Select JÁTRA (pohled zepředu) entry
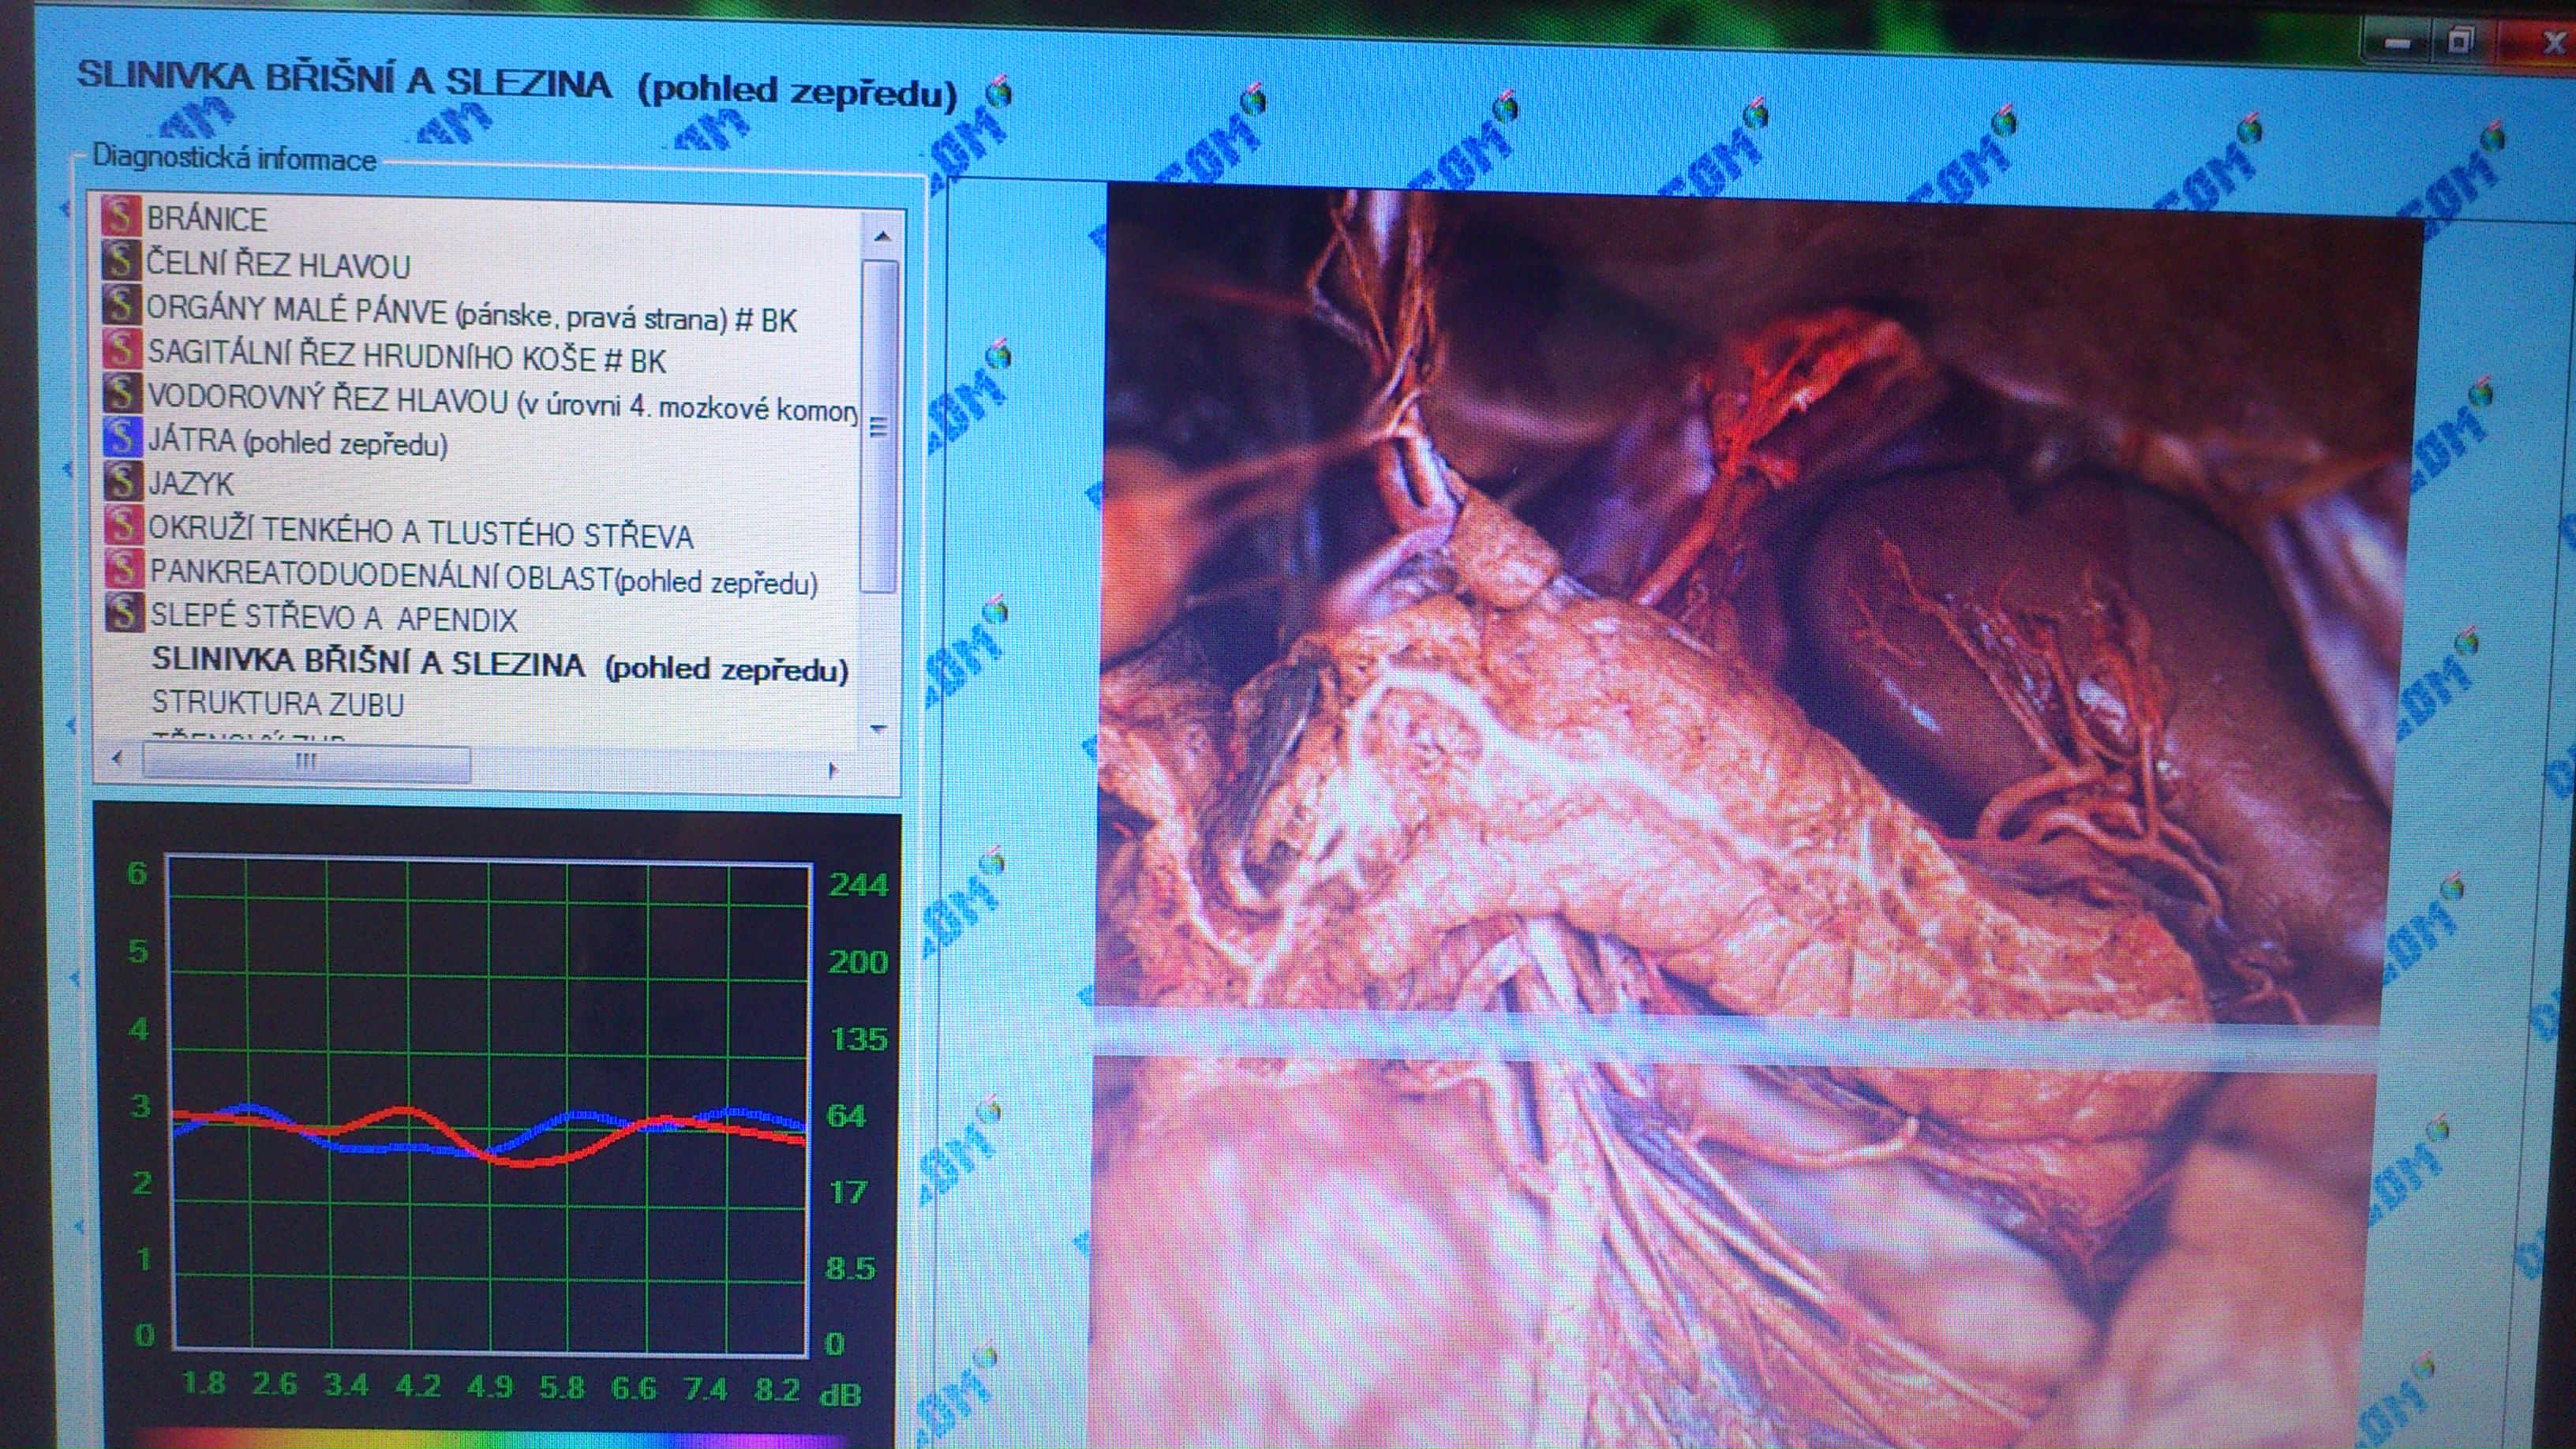The height and width of the screenshot is (1449, 2576). [298, 442]
